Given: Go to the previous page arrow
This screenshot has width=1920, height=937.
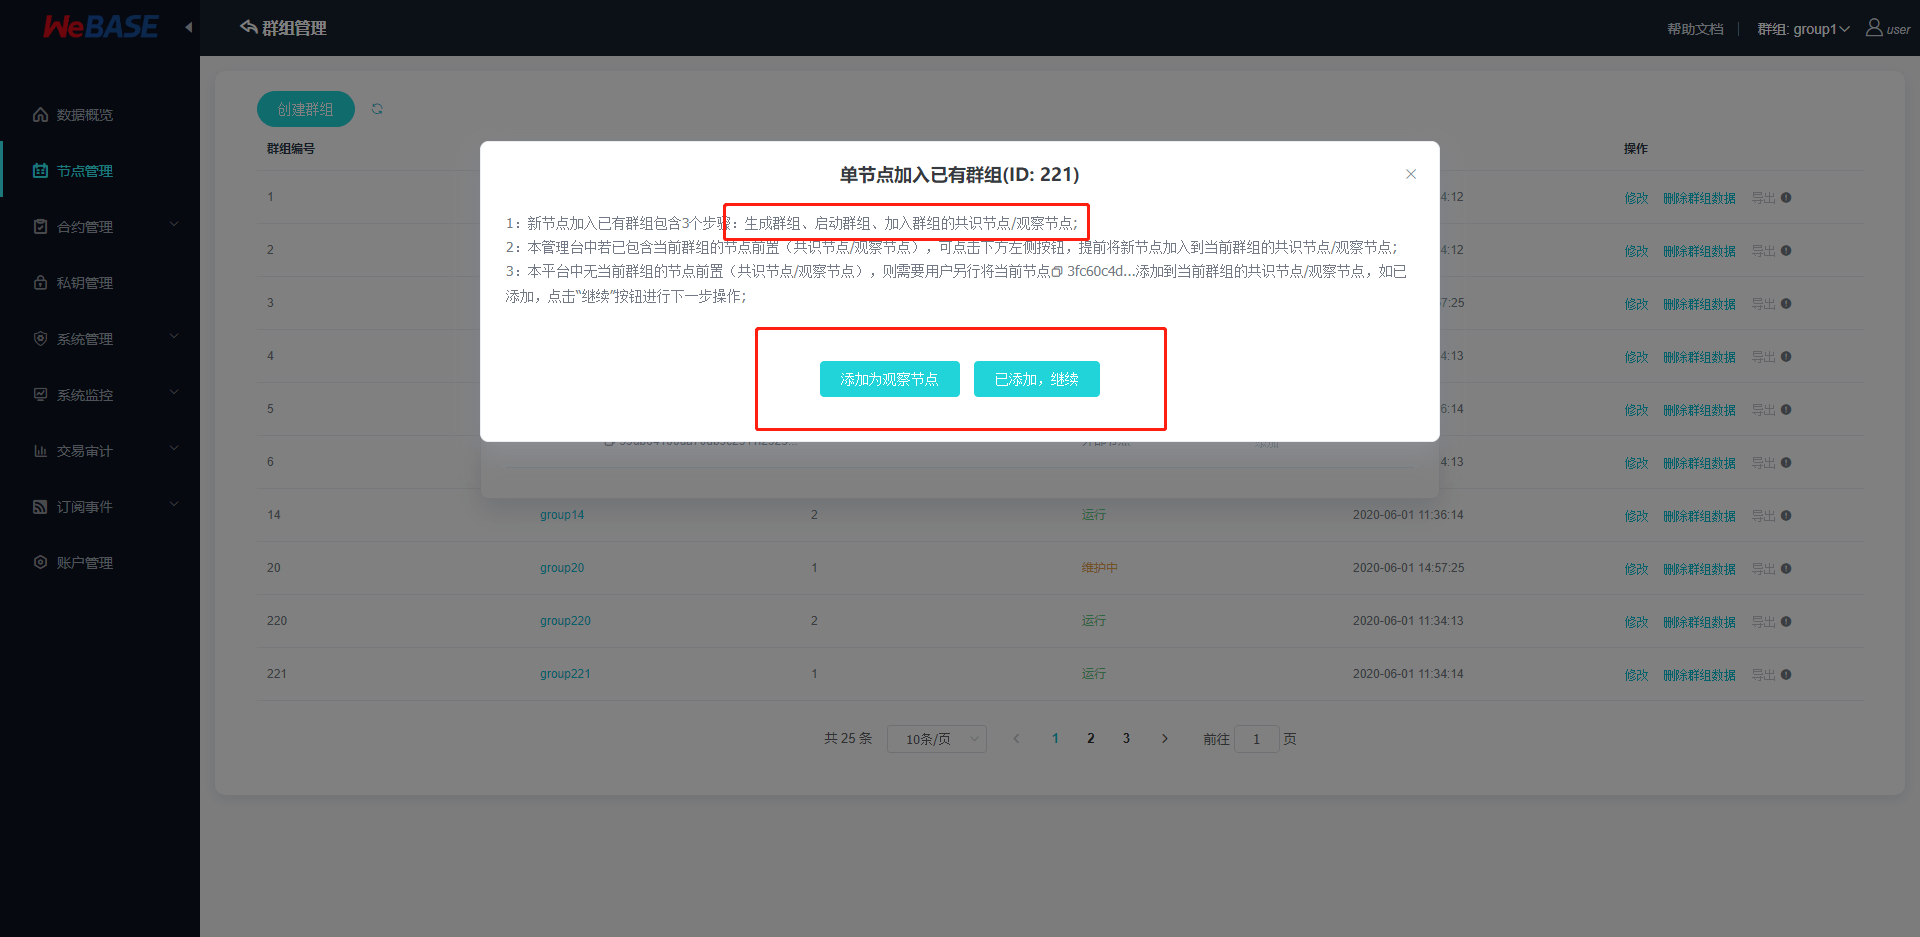Looking at the screenshot, I should click(x=1016, y=739).
